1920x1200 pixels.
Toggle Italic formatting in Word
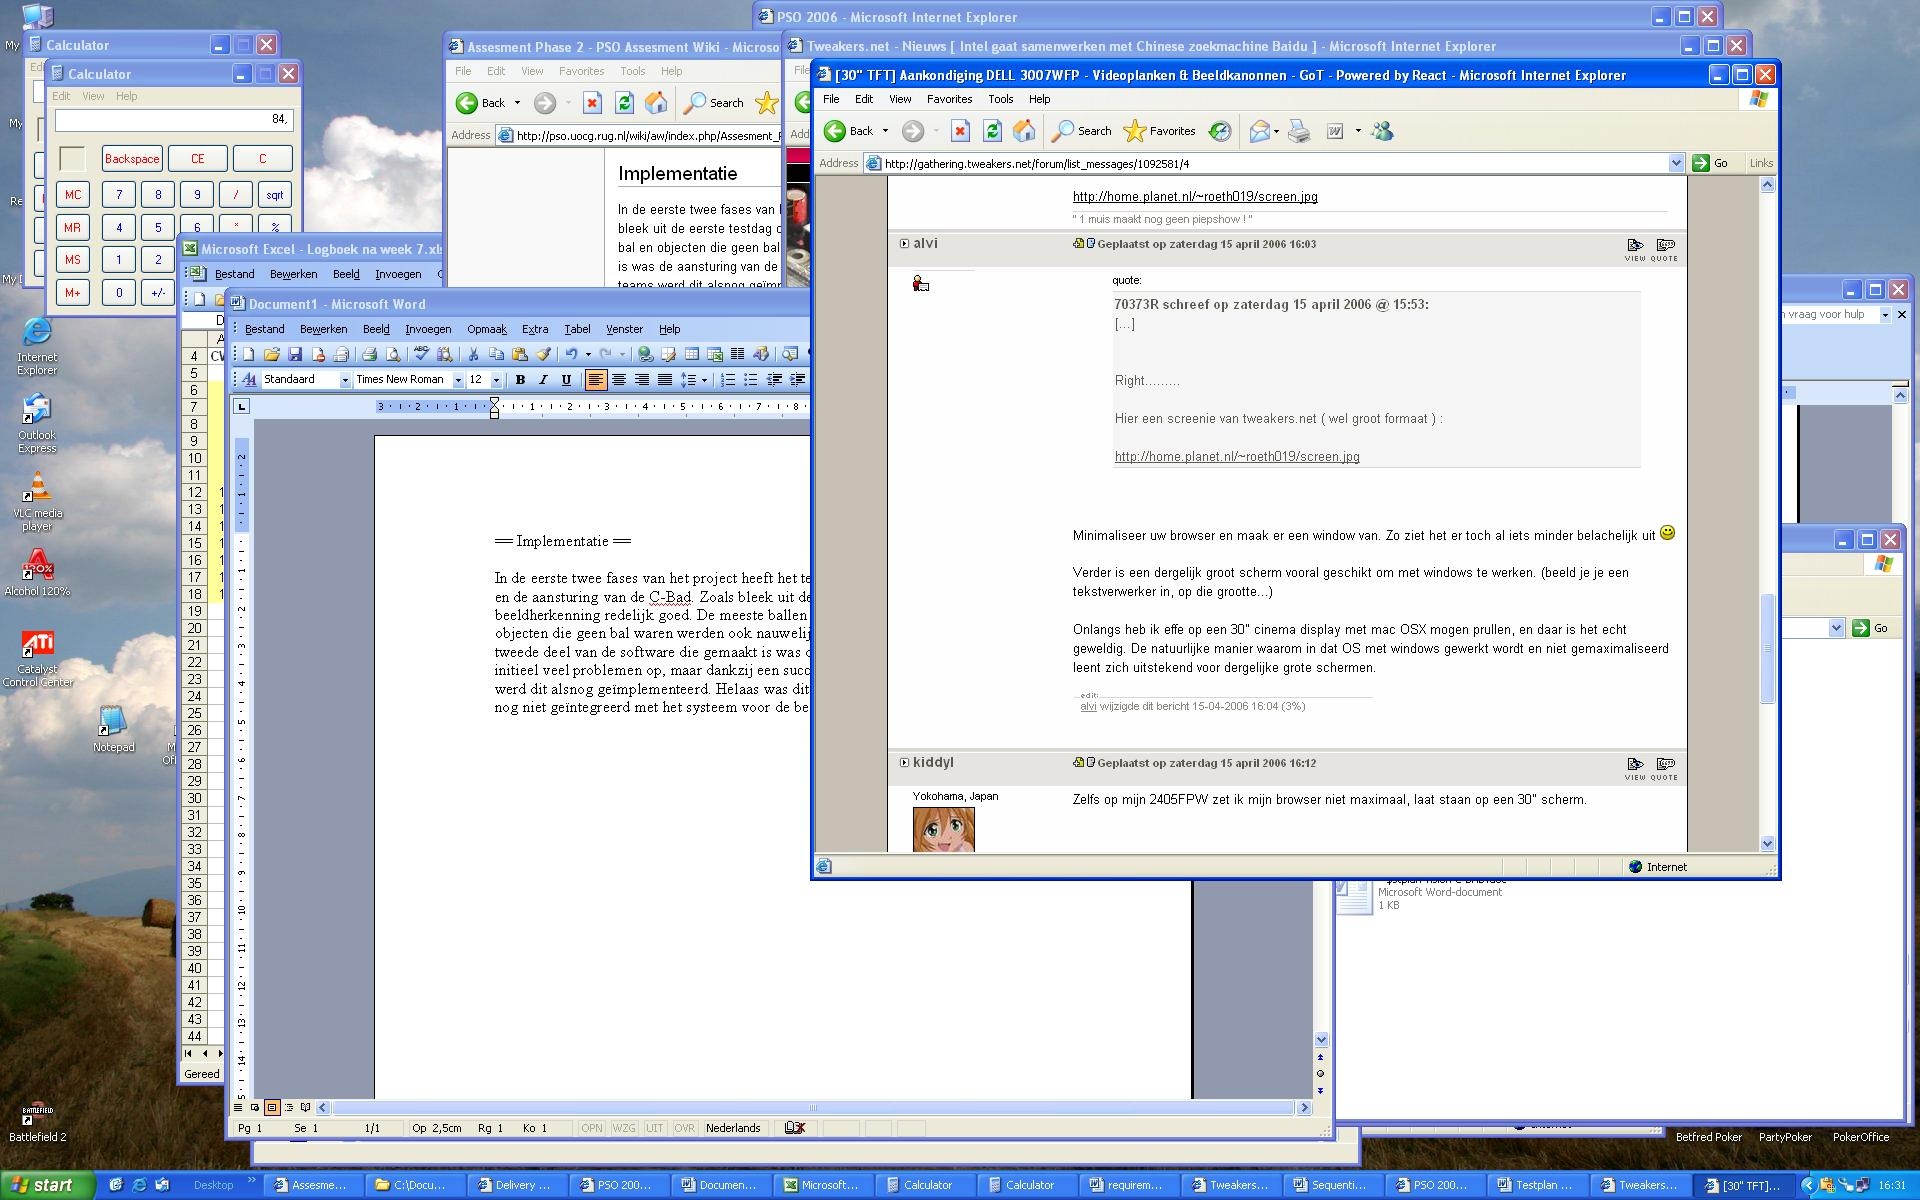point(543,380)
